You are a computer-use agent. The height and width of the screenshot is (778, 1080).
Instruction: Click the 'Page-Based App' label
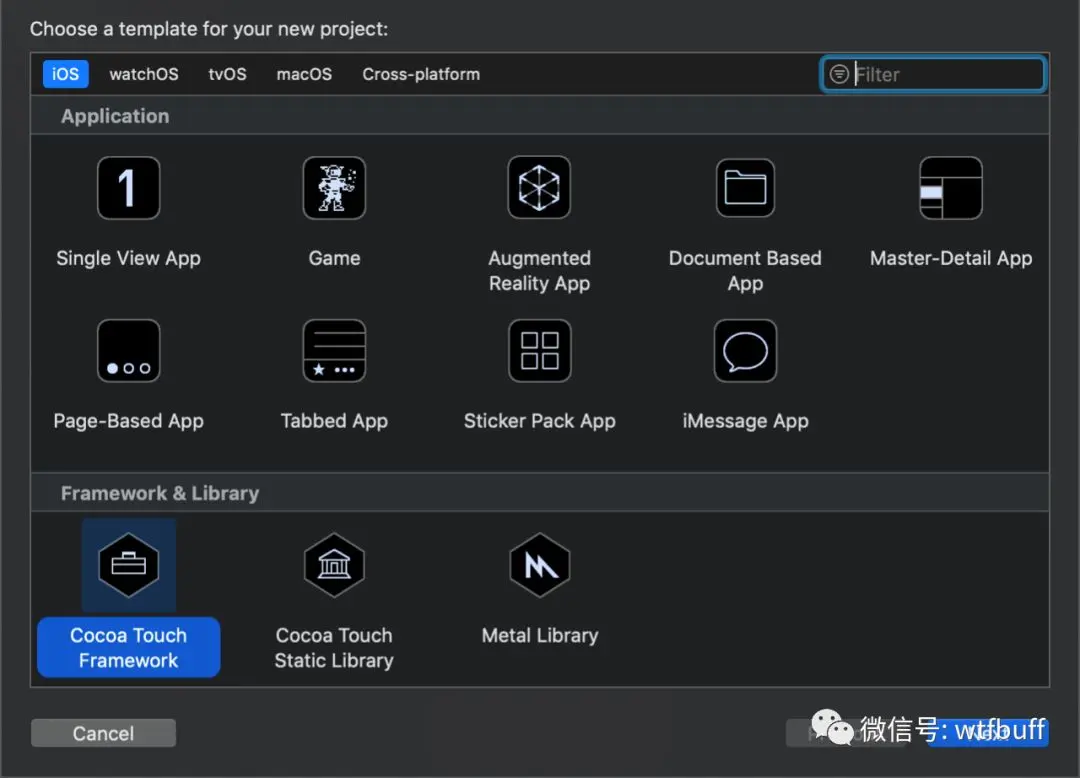click(128, 421)
